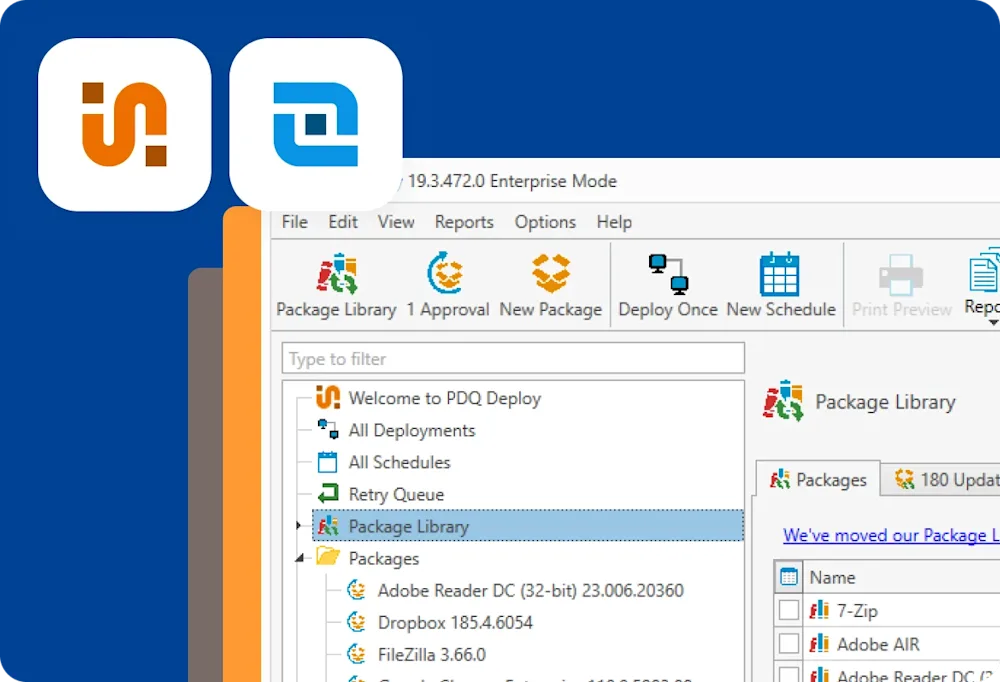Image resolution: width=1000 pixels, height=682 pixels.
Task: Open the File menu
Action: tap(295, 222)
